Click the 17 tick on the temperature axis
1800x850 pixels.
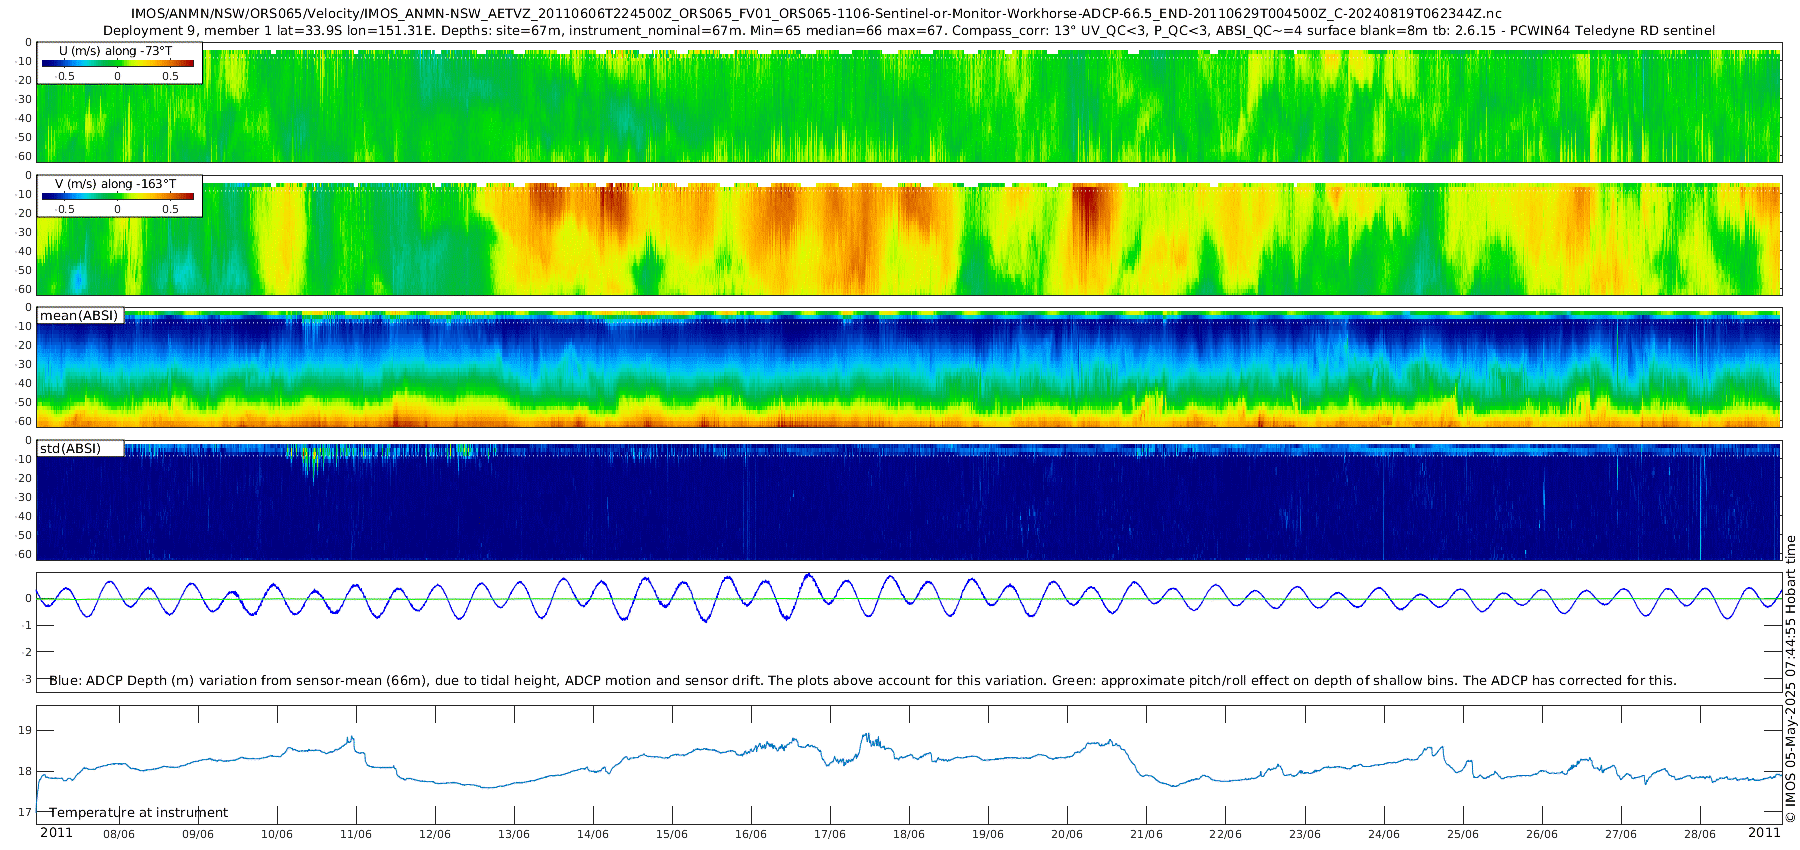tap(25, 812)
